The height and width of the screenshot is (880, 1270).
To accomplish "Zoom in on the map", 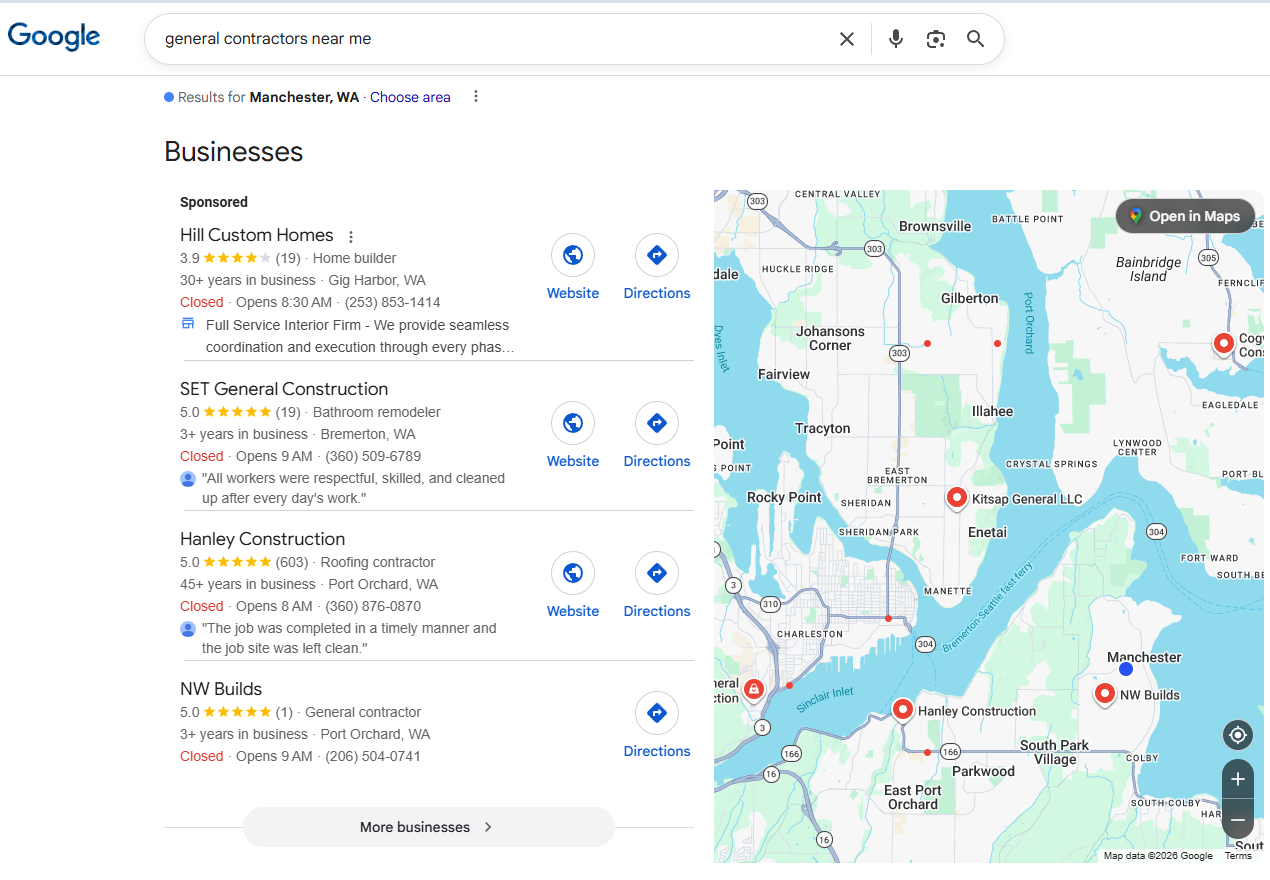I will (x=1237, y=779).
